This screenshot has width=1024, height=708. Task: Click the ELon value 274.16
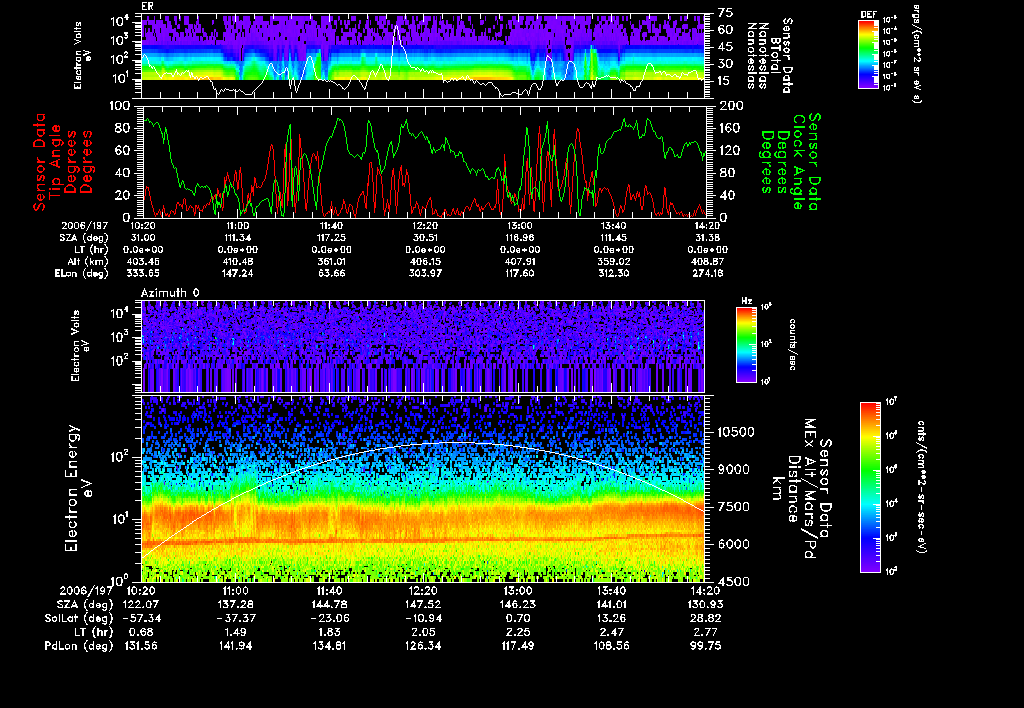(x=709, y=274)
